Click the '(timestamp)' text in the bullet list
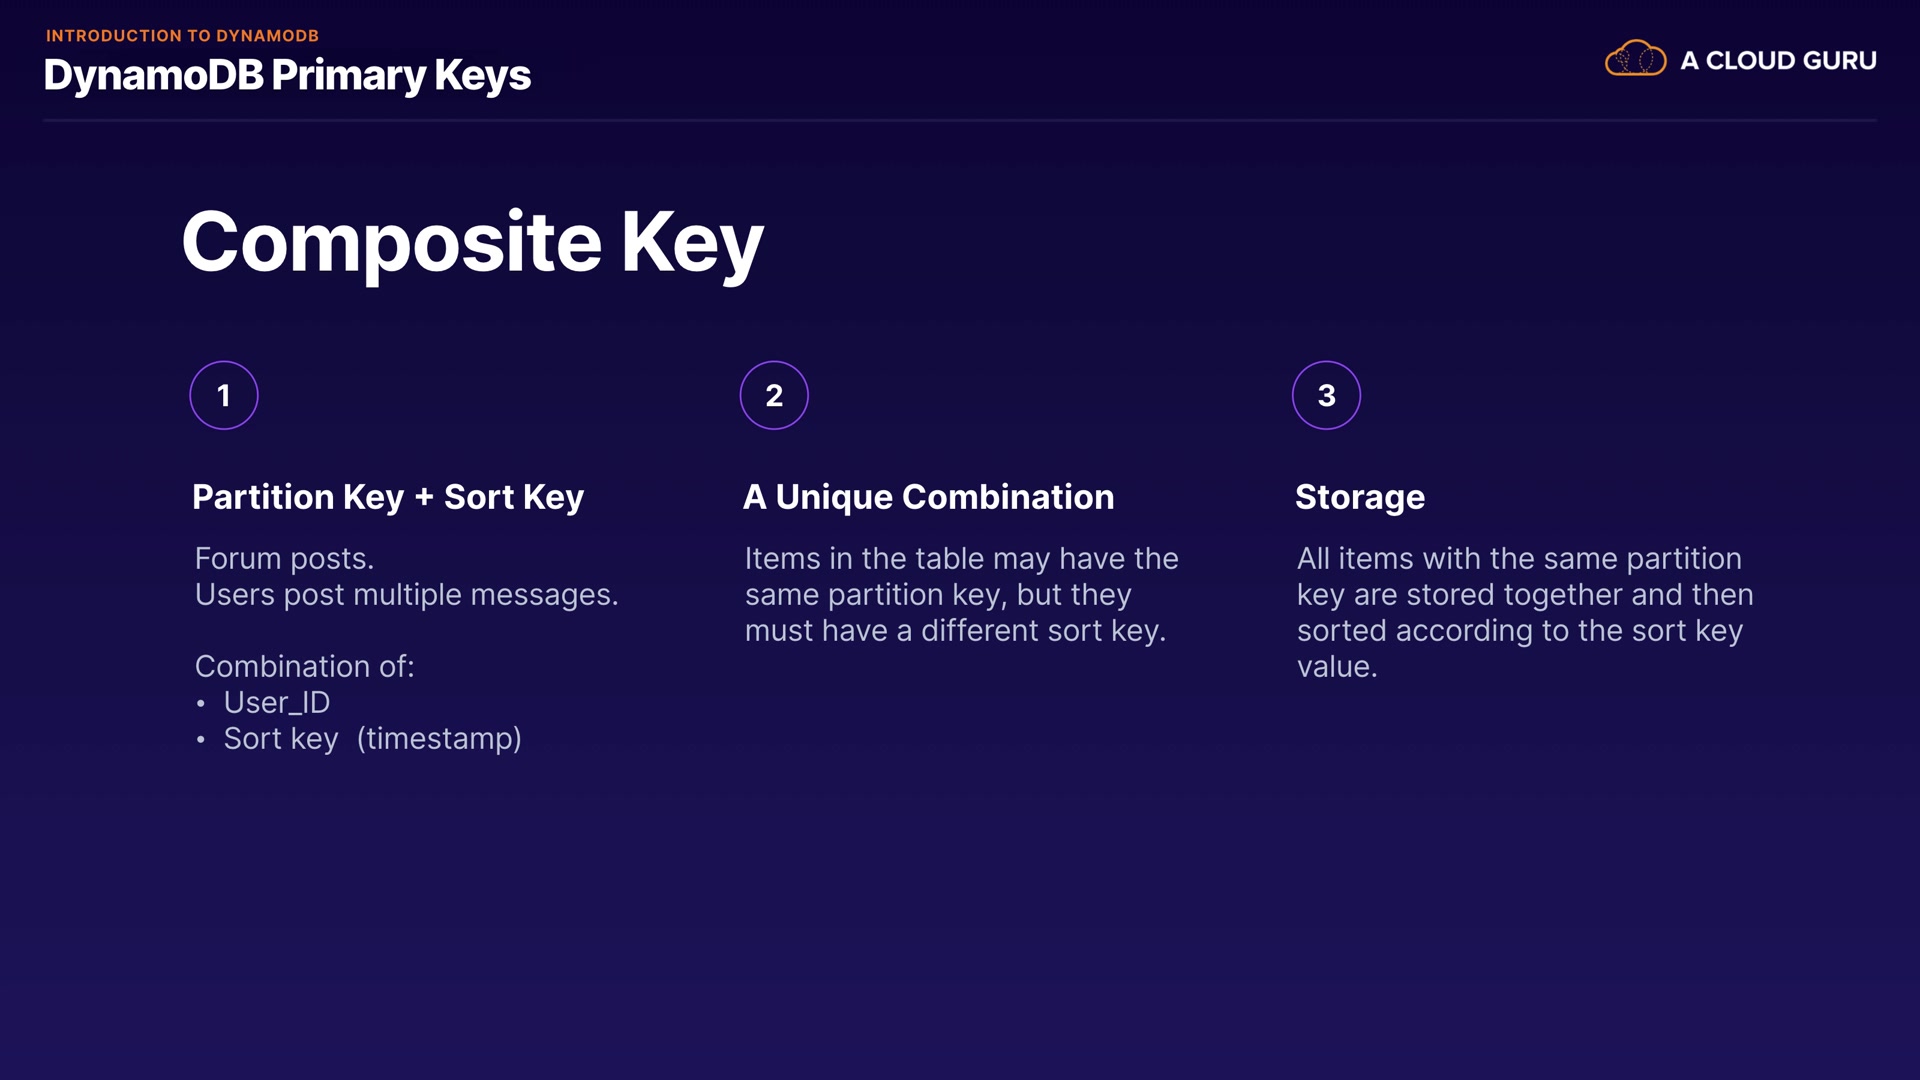The height and width of the screenshot is (1080, 1920). point(439,738)
